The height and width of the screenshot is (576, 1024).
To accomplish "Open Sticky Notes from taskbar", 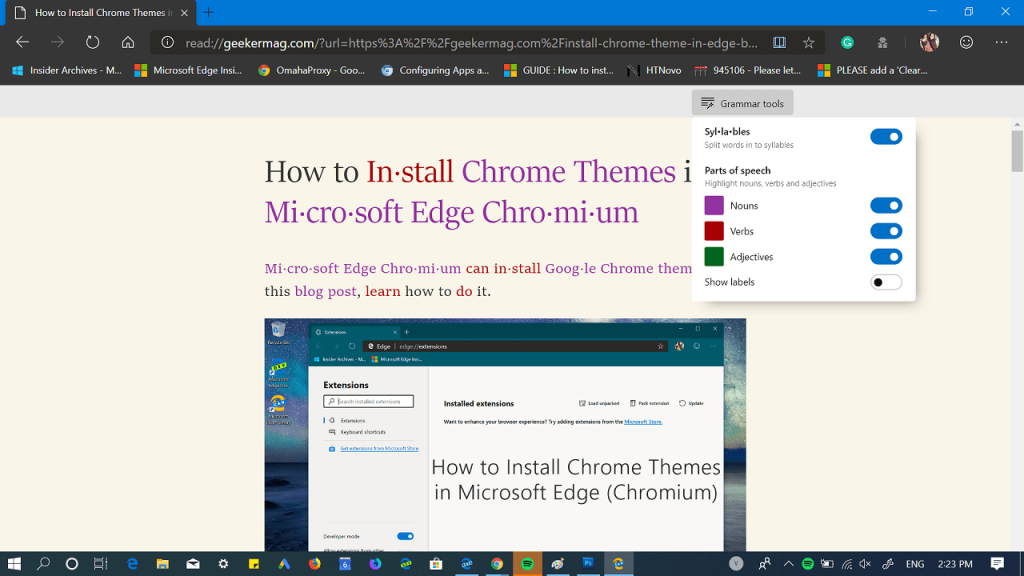I will tap(253, 564).
